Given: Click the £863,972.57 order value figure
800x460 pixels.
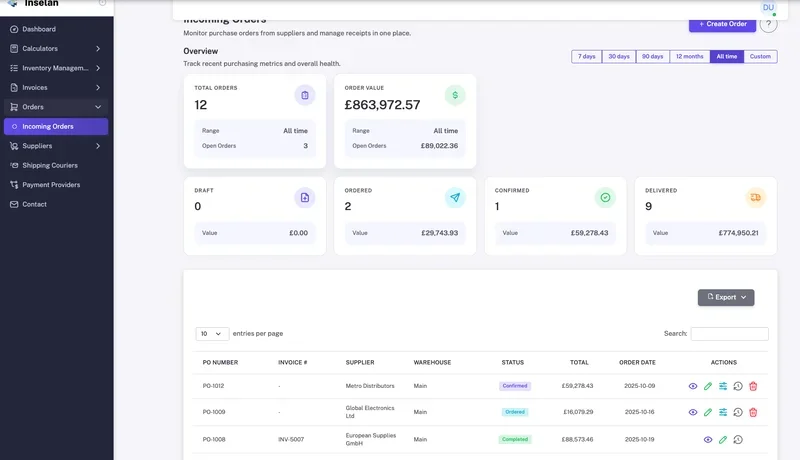Looking at the screenshot, I should (382, 105).
